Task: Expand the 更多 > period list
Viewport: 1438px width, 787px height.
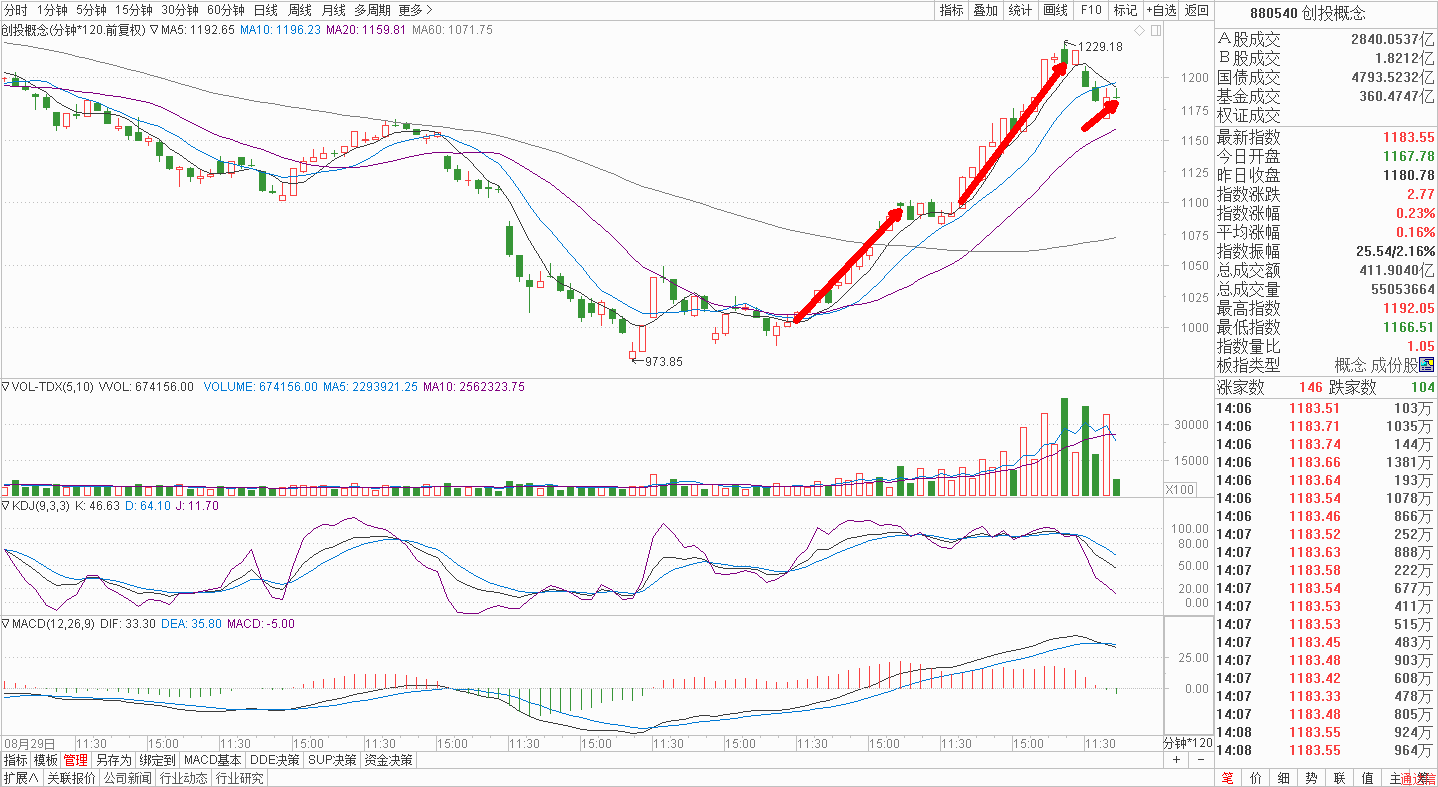Action: pos(415,10)
